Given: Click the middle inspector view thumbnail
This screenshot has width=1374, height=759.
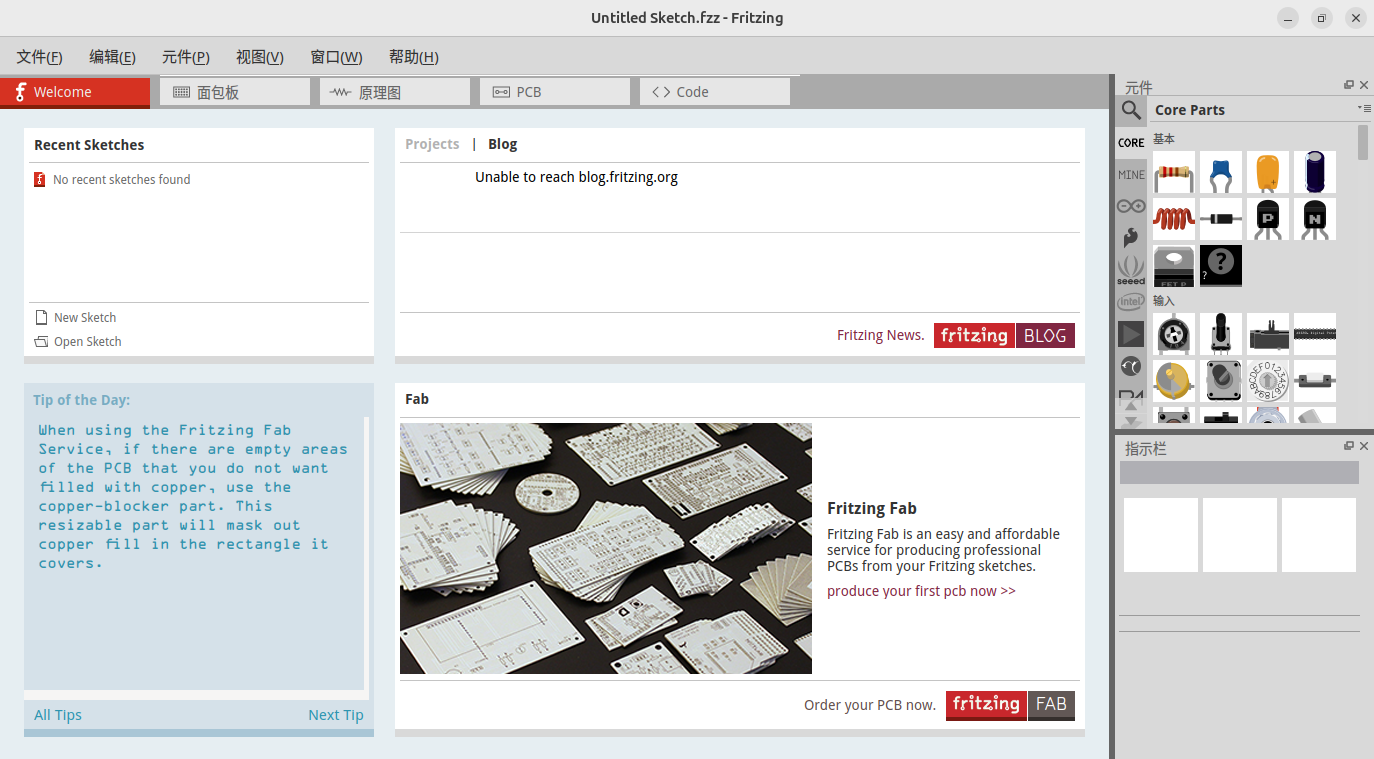Looking at the screenshot, I should pyautogui.click(x=1240, y=535).
